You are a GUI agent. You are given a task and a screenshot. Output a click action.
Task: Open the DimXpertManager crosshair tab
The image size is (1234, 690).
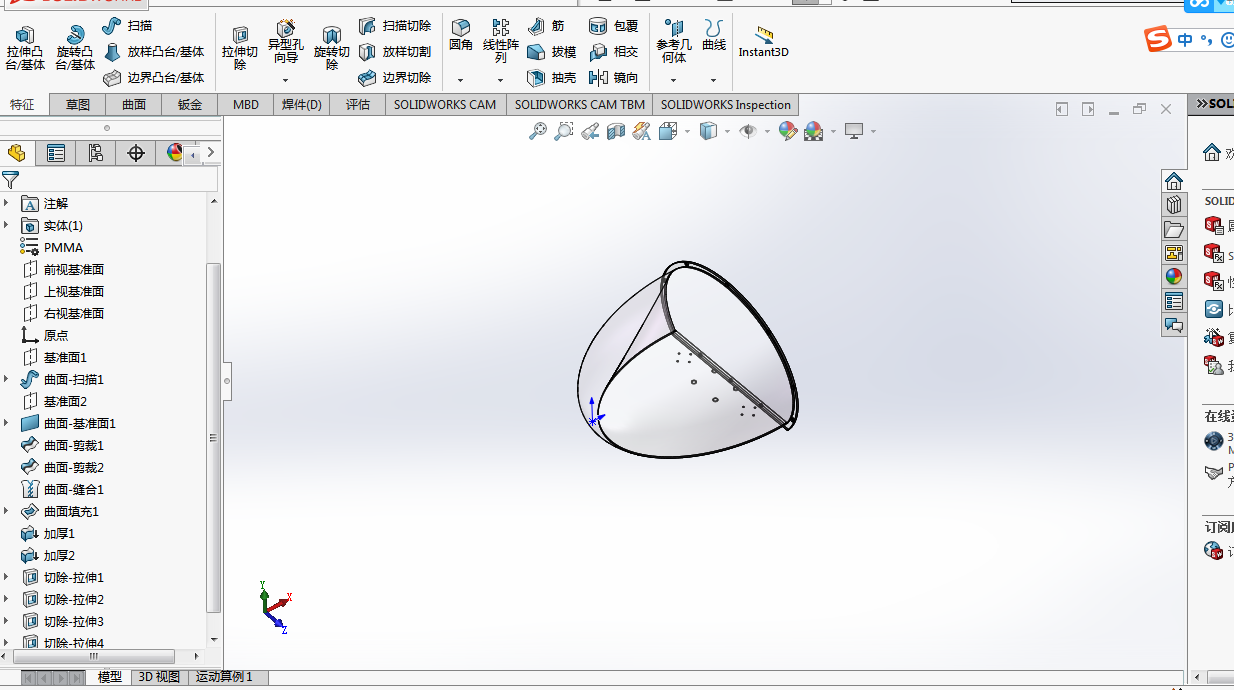coord(136,153)
